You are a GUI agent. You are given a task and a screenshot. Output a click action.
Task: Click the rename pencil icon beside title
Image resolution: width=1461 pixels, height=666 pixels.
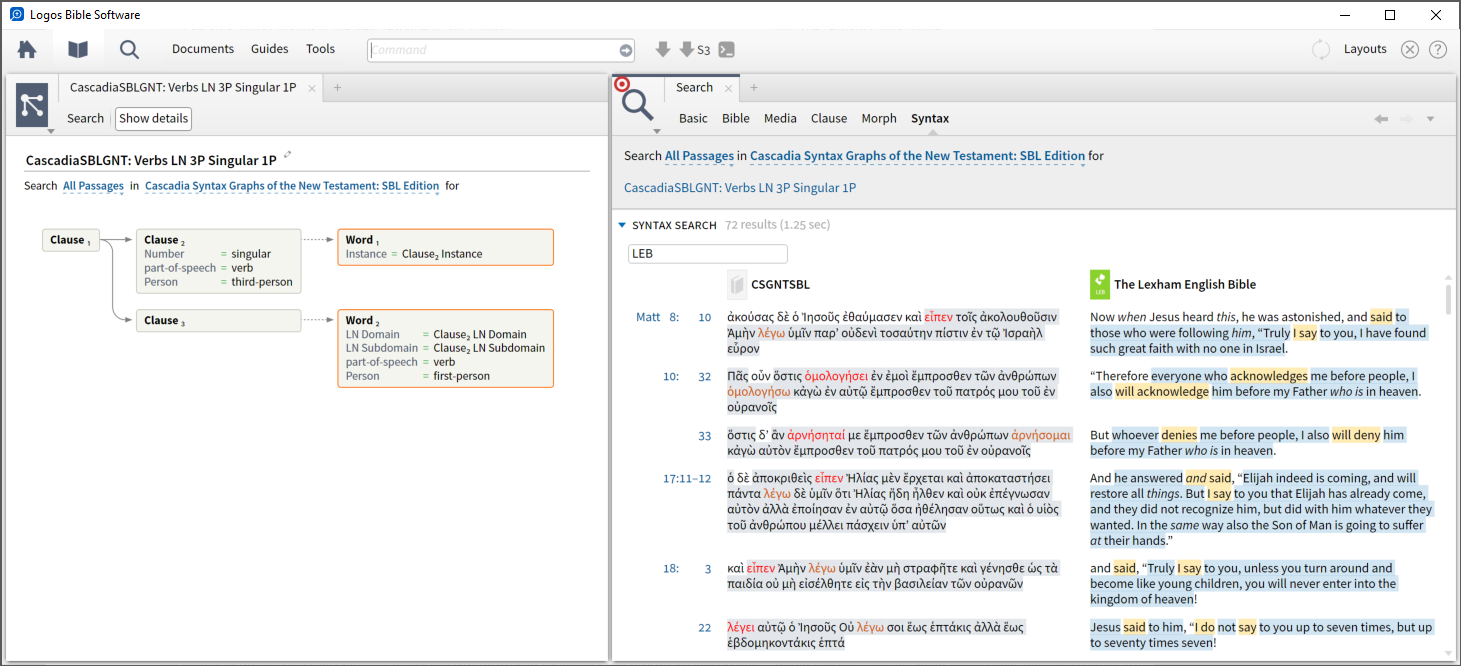pos(288,155)
